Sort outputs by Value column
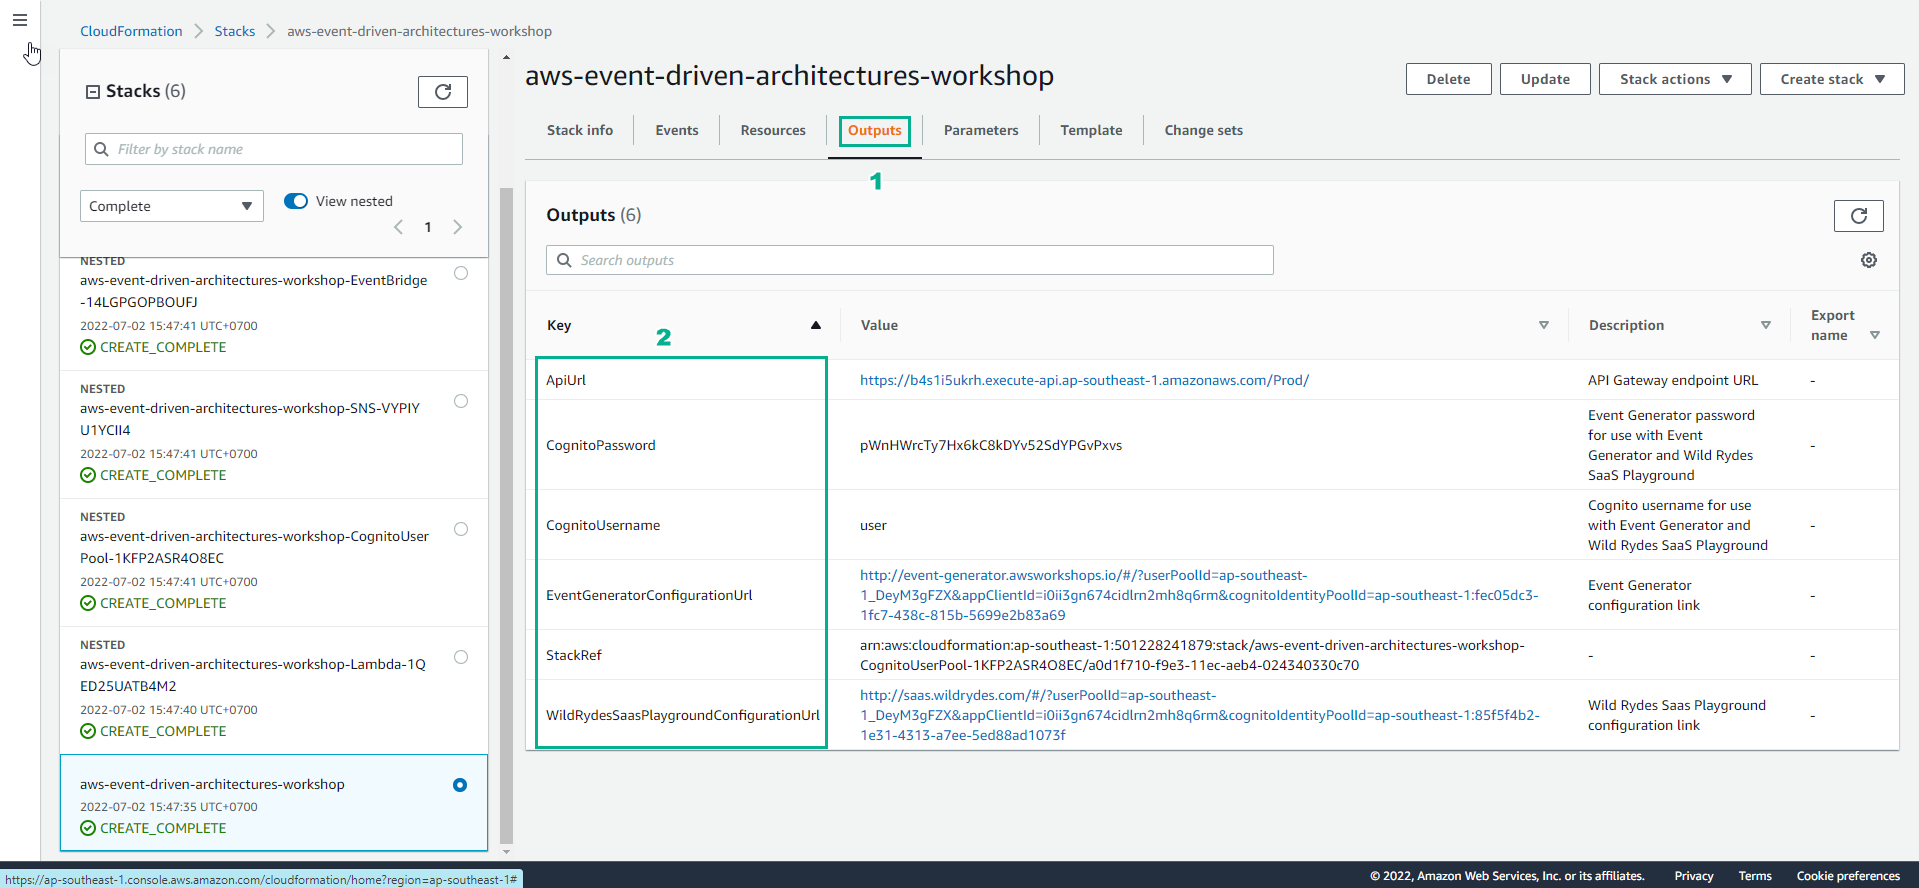The height and width of the screenshot is (888, 1919). coord(1544,325)
